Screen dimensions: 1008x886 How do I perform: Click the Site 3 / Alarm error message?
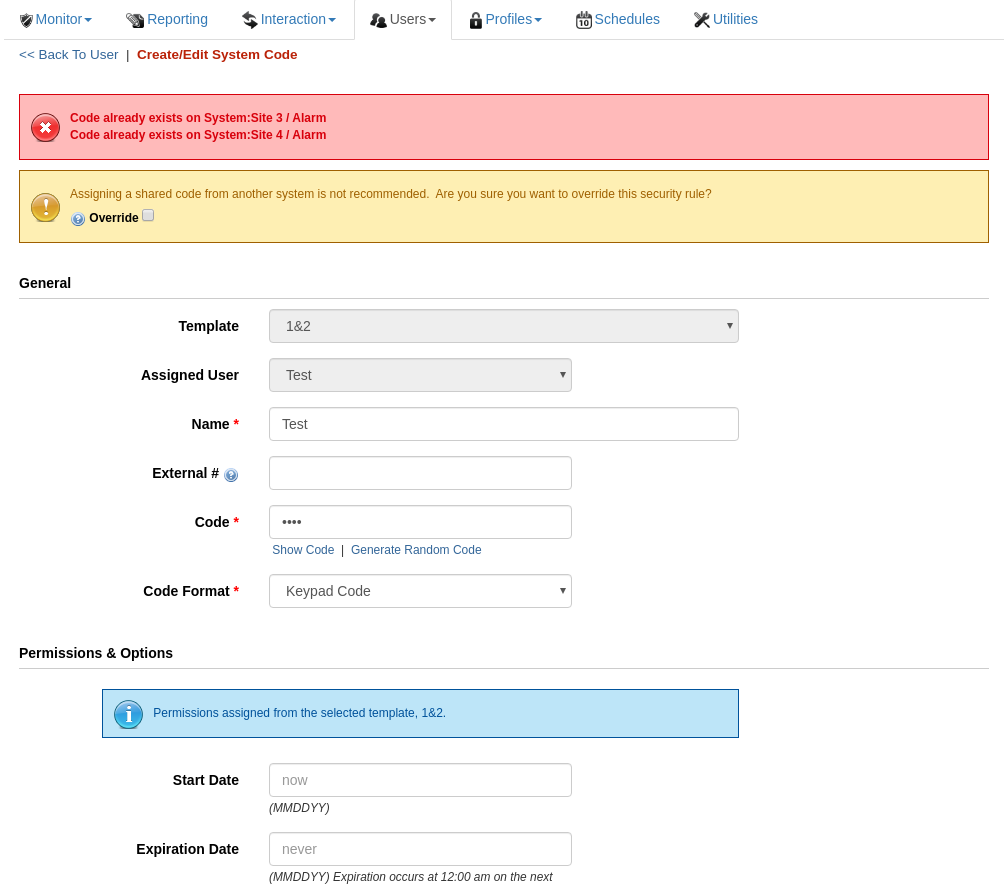[x=198, y=118]
